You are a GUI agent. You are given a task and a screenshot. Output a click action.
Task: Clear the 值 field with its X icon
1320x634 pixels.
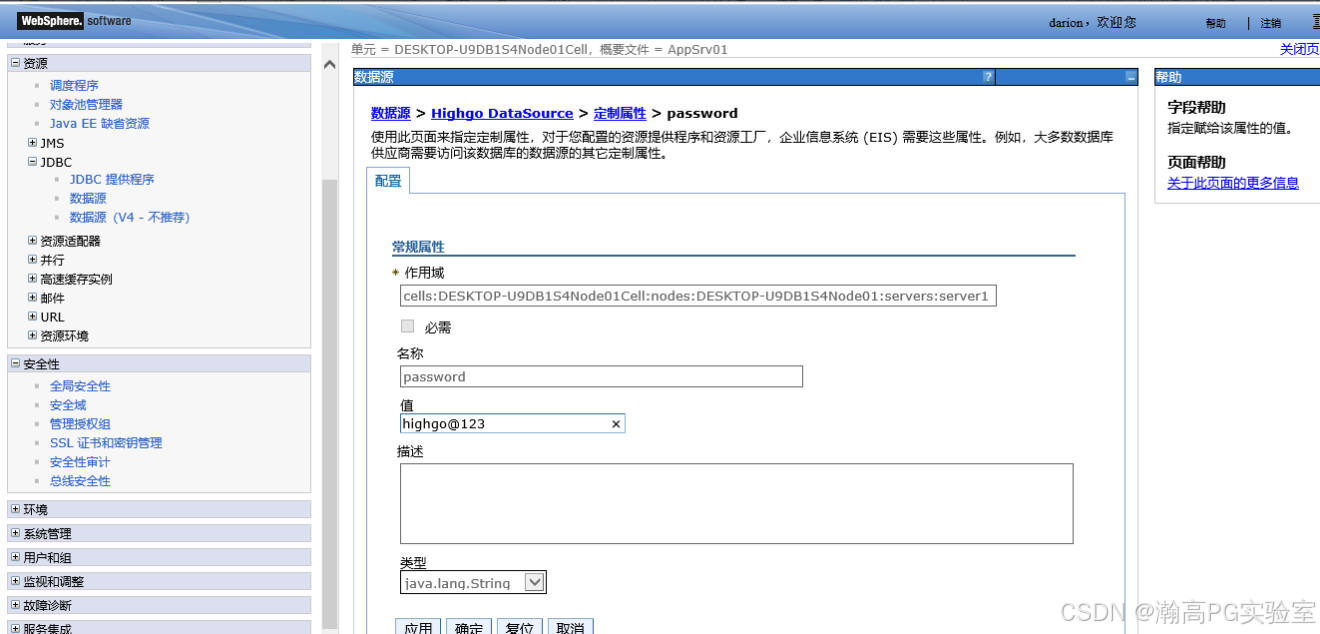click(x=616, y=424)
